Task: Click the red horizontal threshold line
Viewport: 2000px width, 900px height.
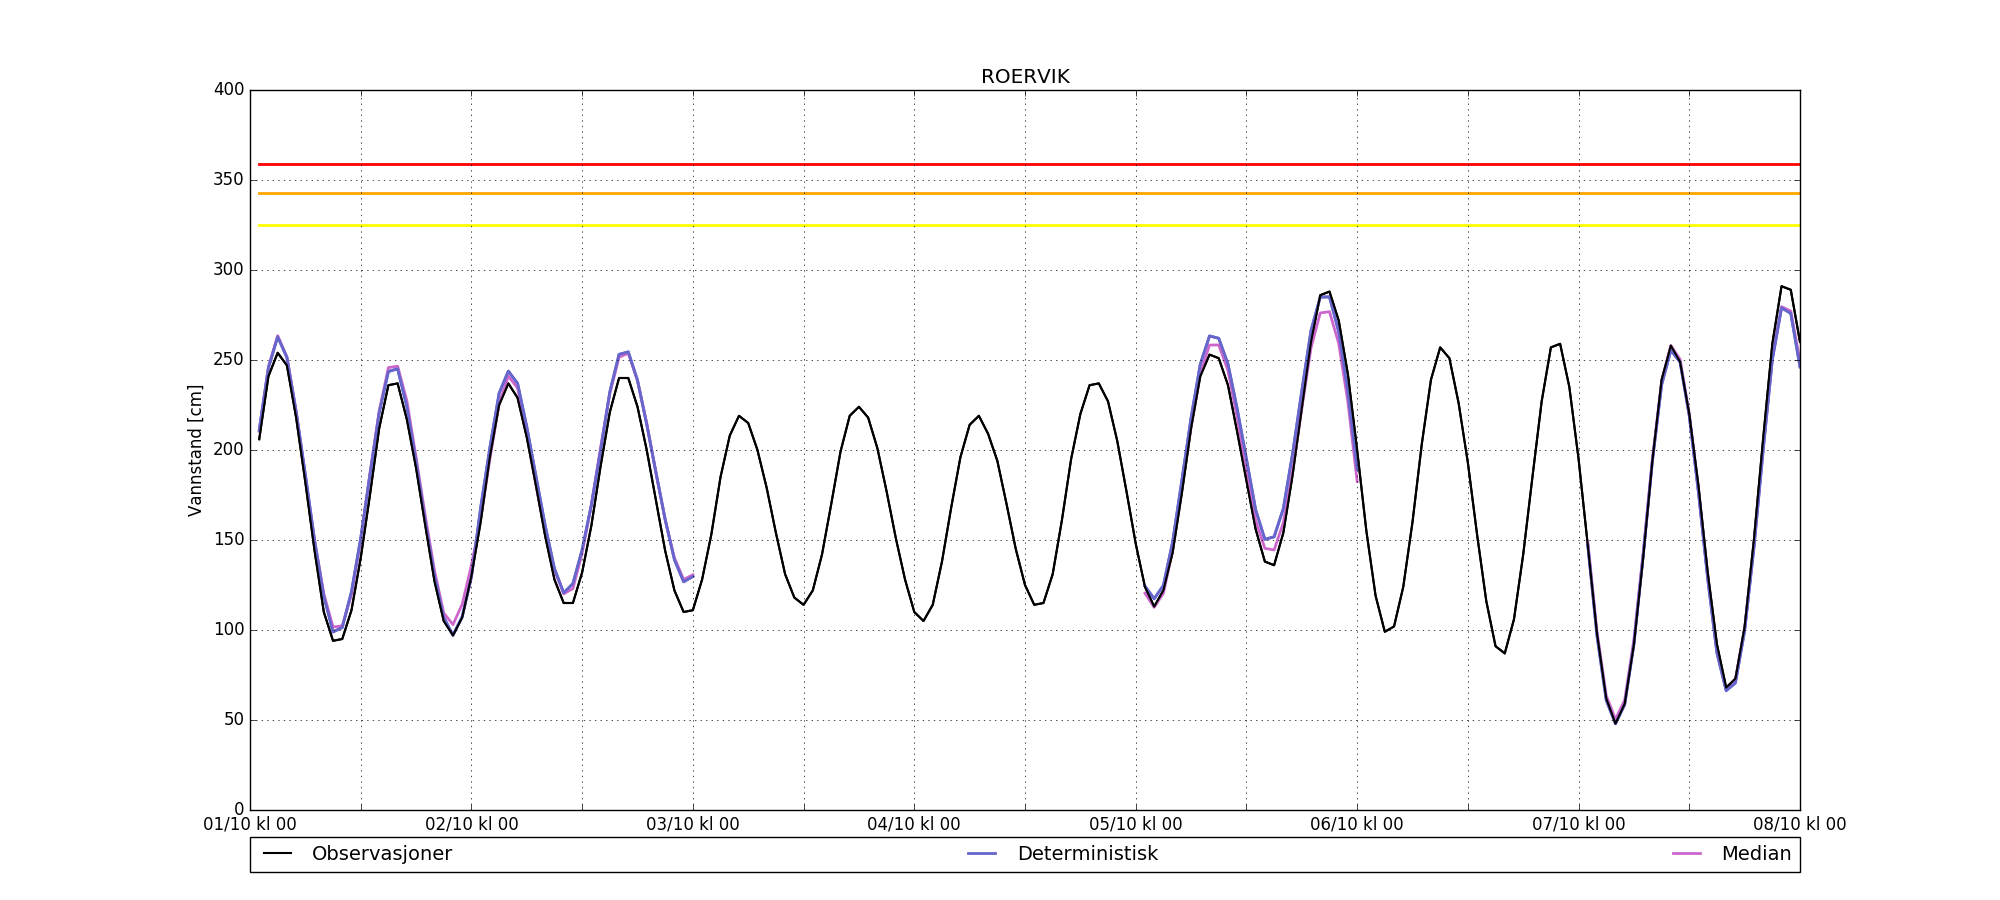Action: pyautogui.click(x=1029, y=164)
